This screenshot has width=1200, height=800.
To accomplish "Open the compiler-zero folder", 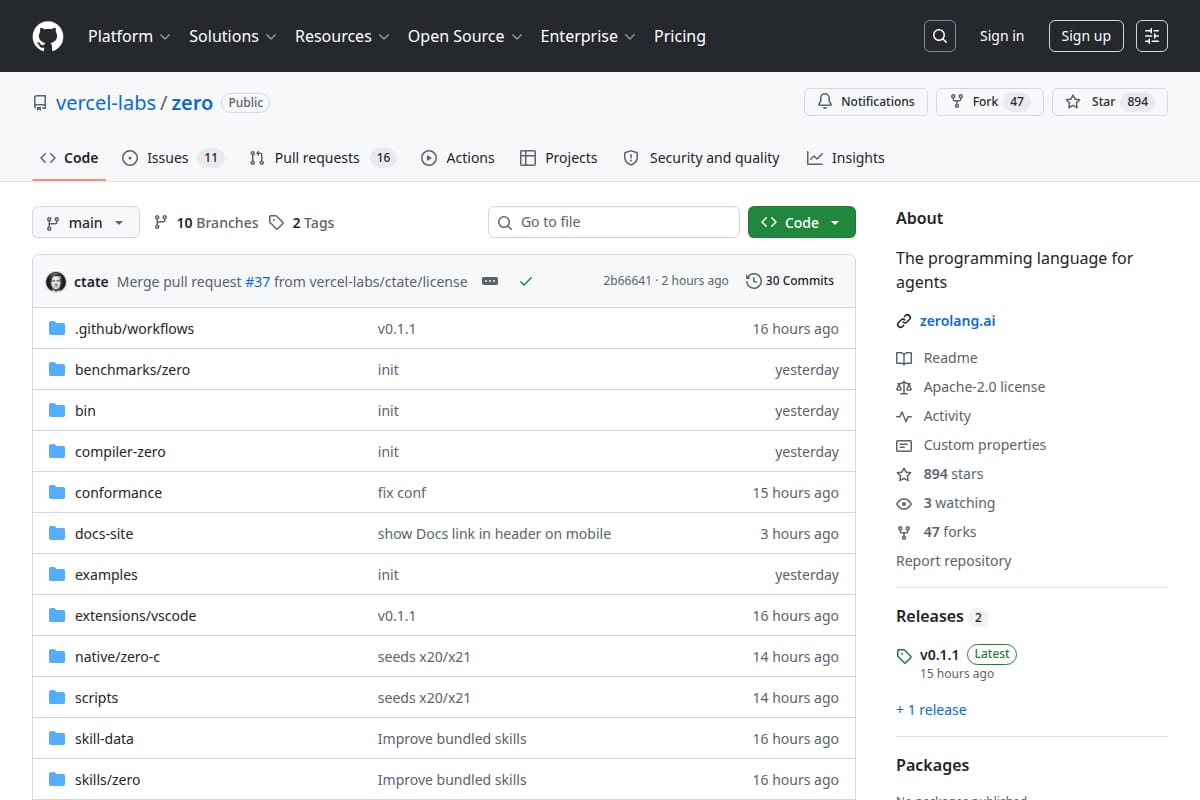I will click(120, 452).
